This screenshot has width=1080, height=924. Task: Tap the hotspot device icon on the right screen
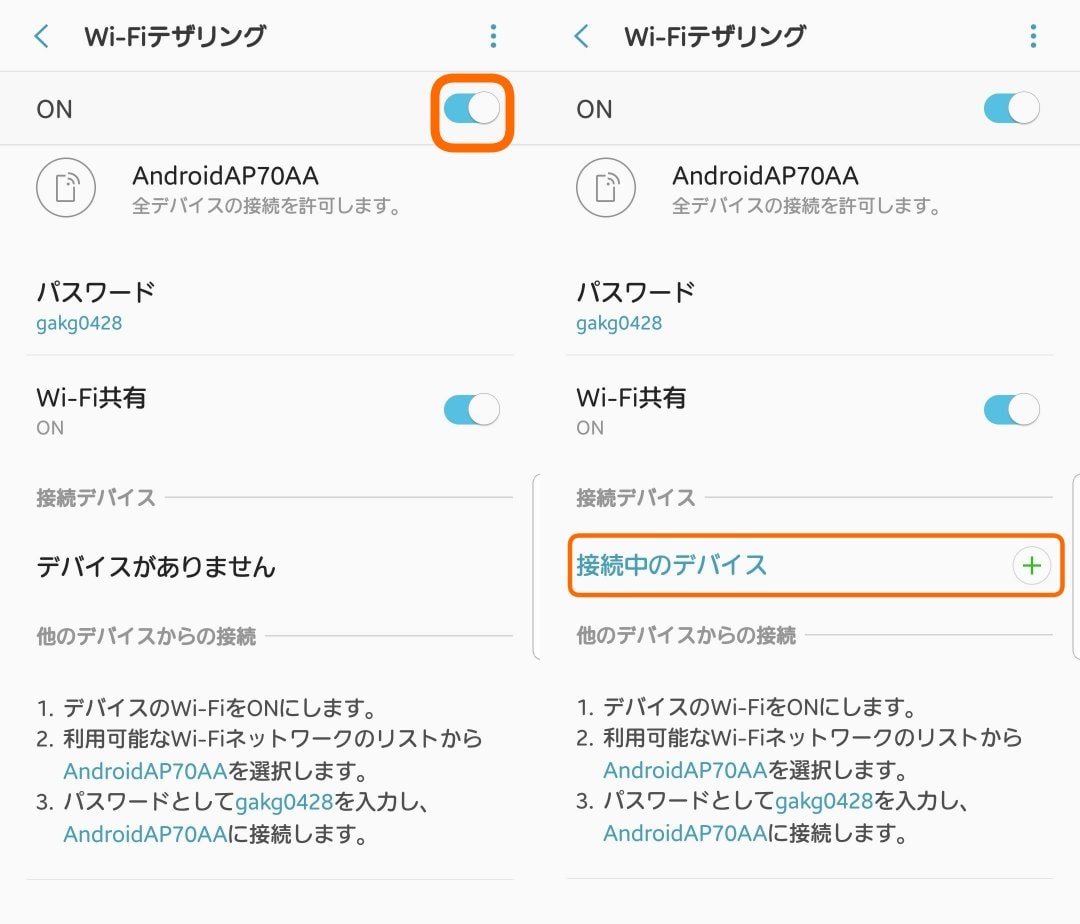coord(606,187)
